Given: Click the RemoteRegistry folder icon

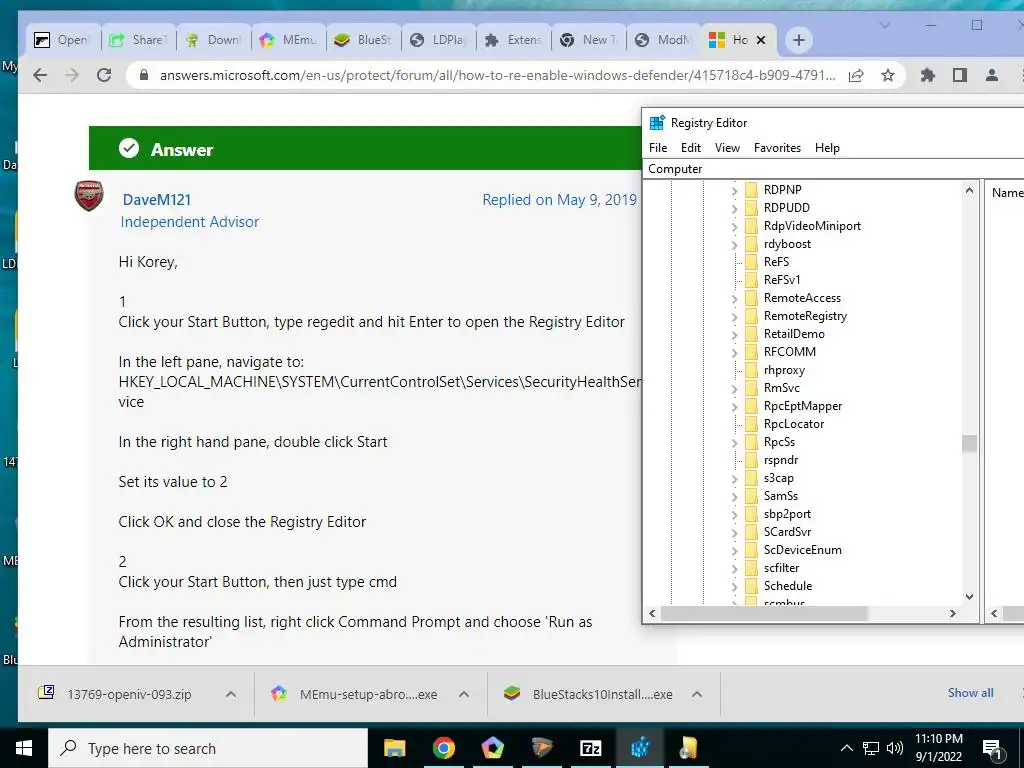Looking at the screenshot, I should pos(752,315).
